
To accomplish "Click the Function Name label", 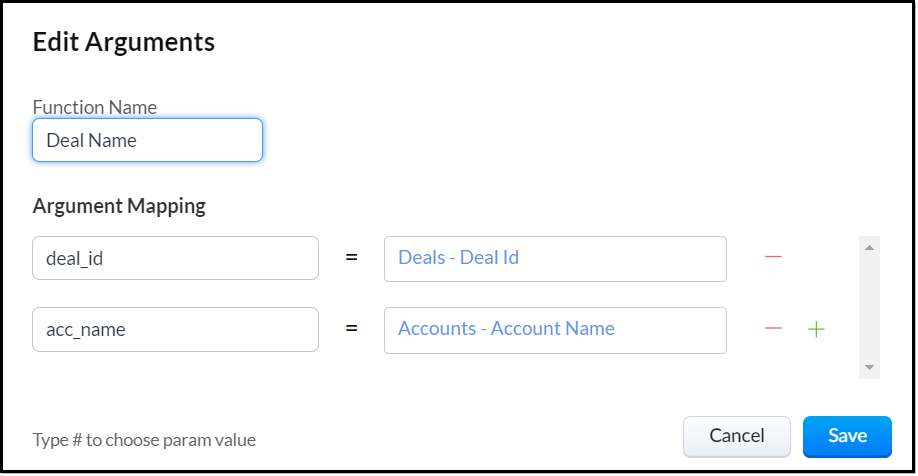I will click(95, 107).
